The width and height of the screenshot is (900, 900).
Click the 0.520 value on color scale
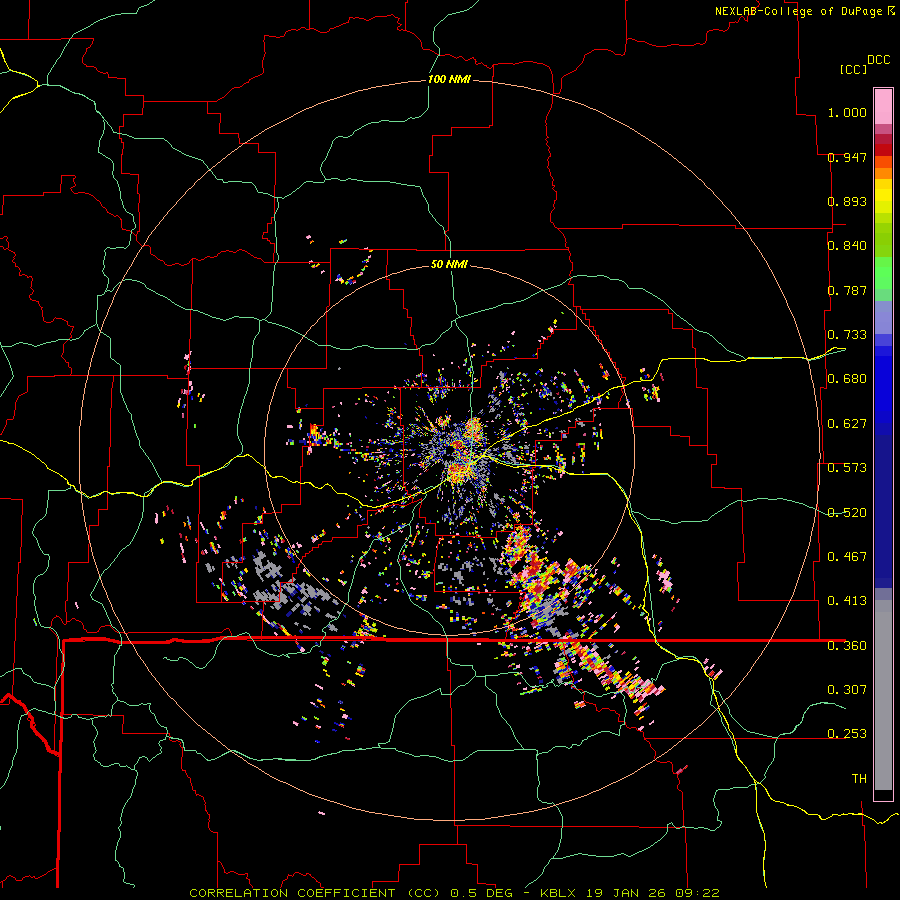tap(847, 513)
